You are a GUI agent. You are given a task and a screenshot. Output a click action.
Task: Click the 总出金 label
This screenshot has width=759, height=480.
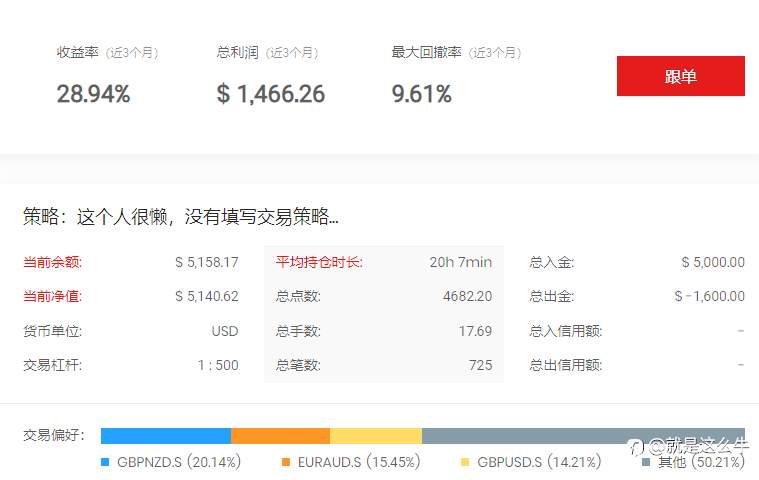pos(552,296)
